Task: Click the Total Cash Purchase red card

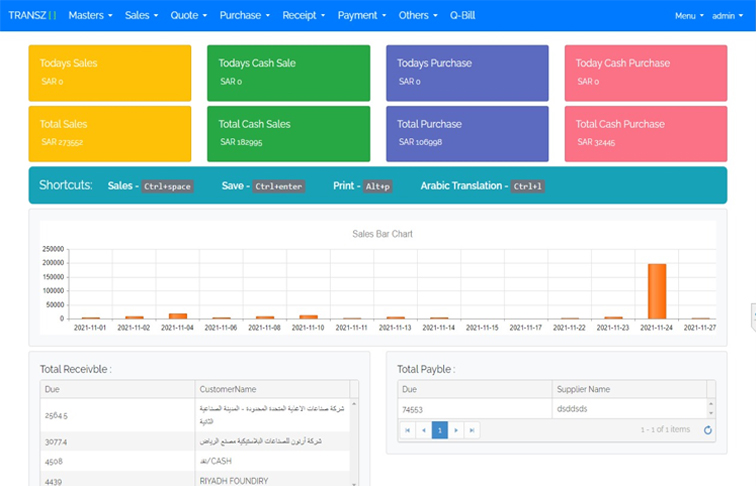Action: pyautogui.click(x=646, y=133)
